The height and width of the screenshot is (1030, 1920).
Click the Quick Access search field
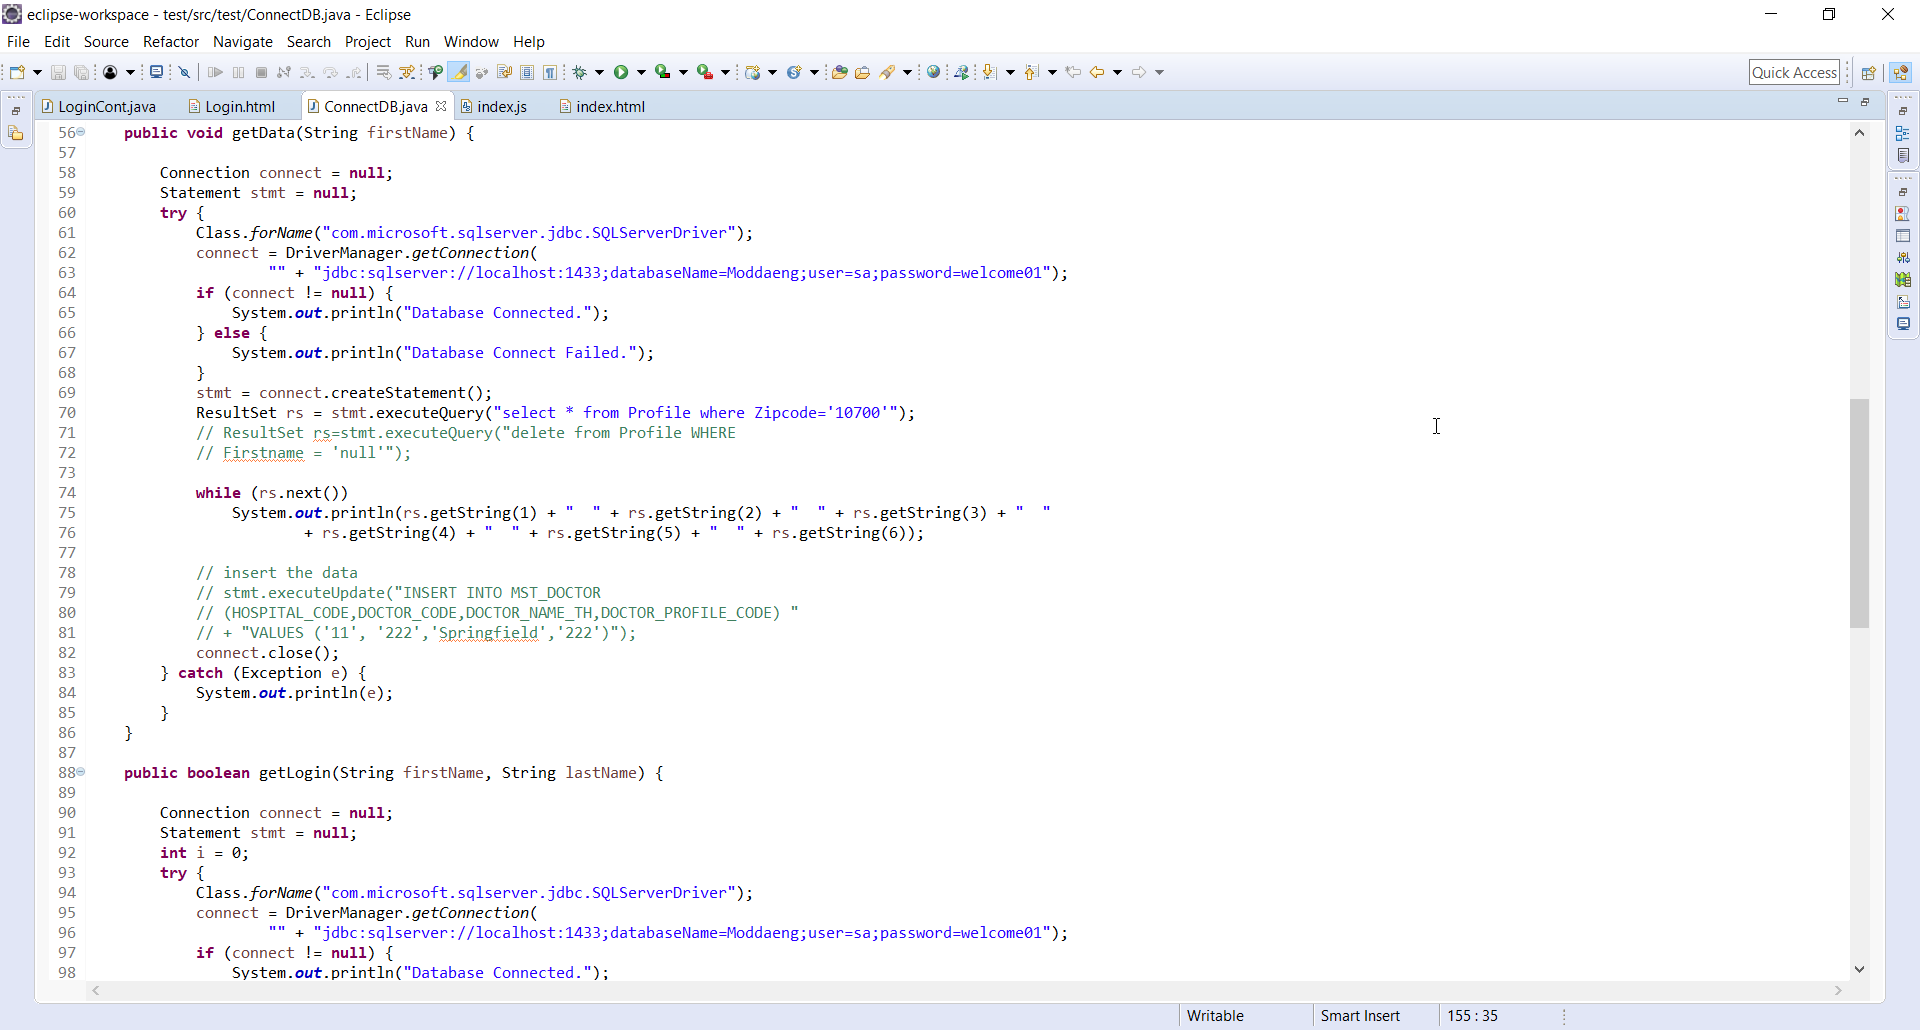1794,72
